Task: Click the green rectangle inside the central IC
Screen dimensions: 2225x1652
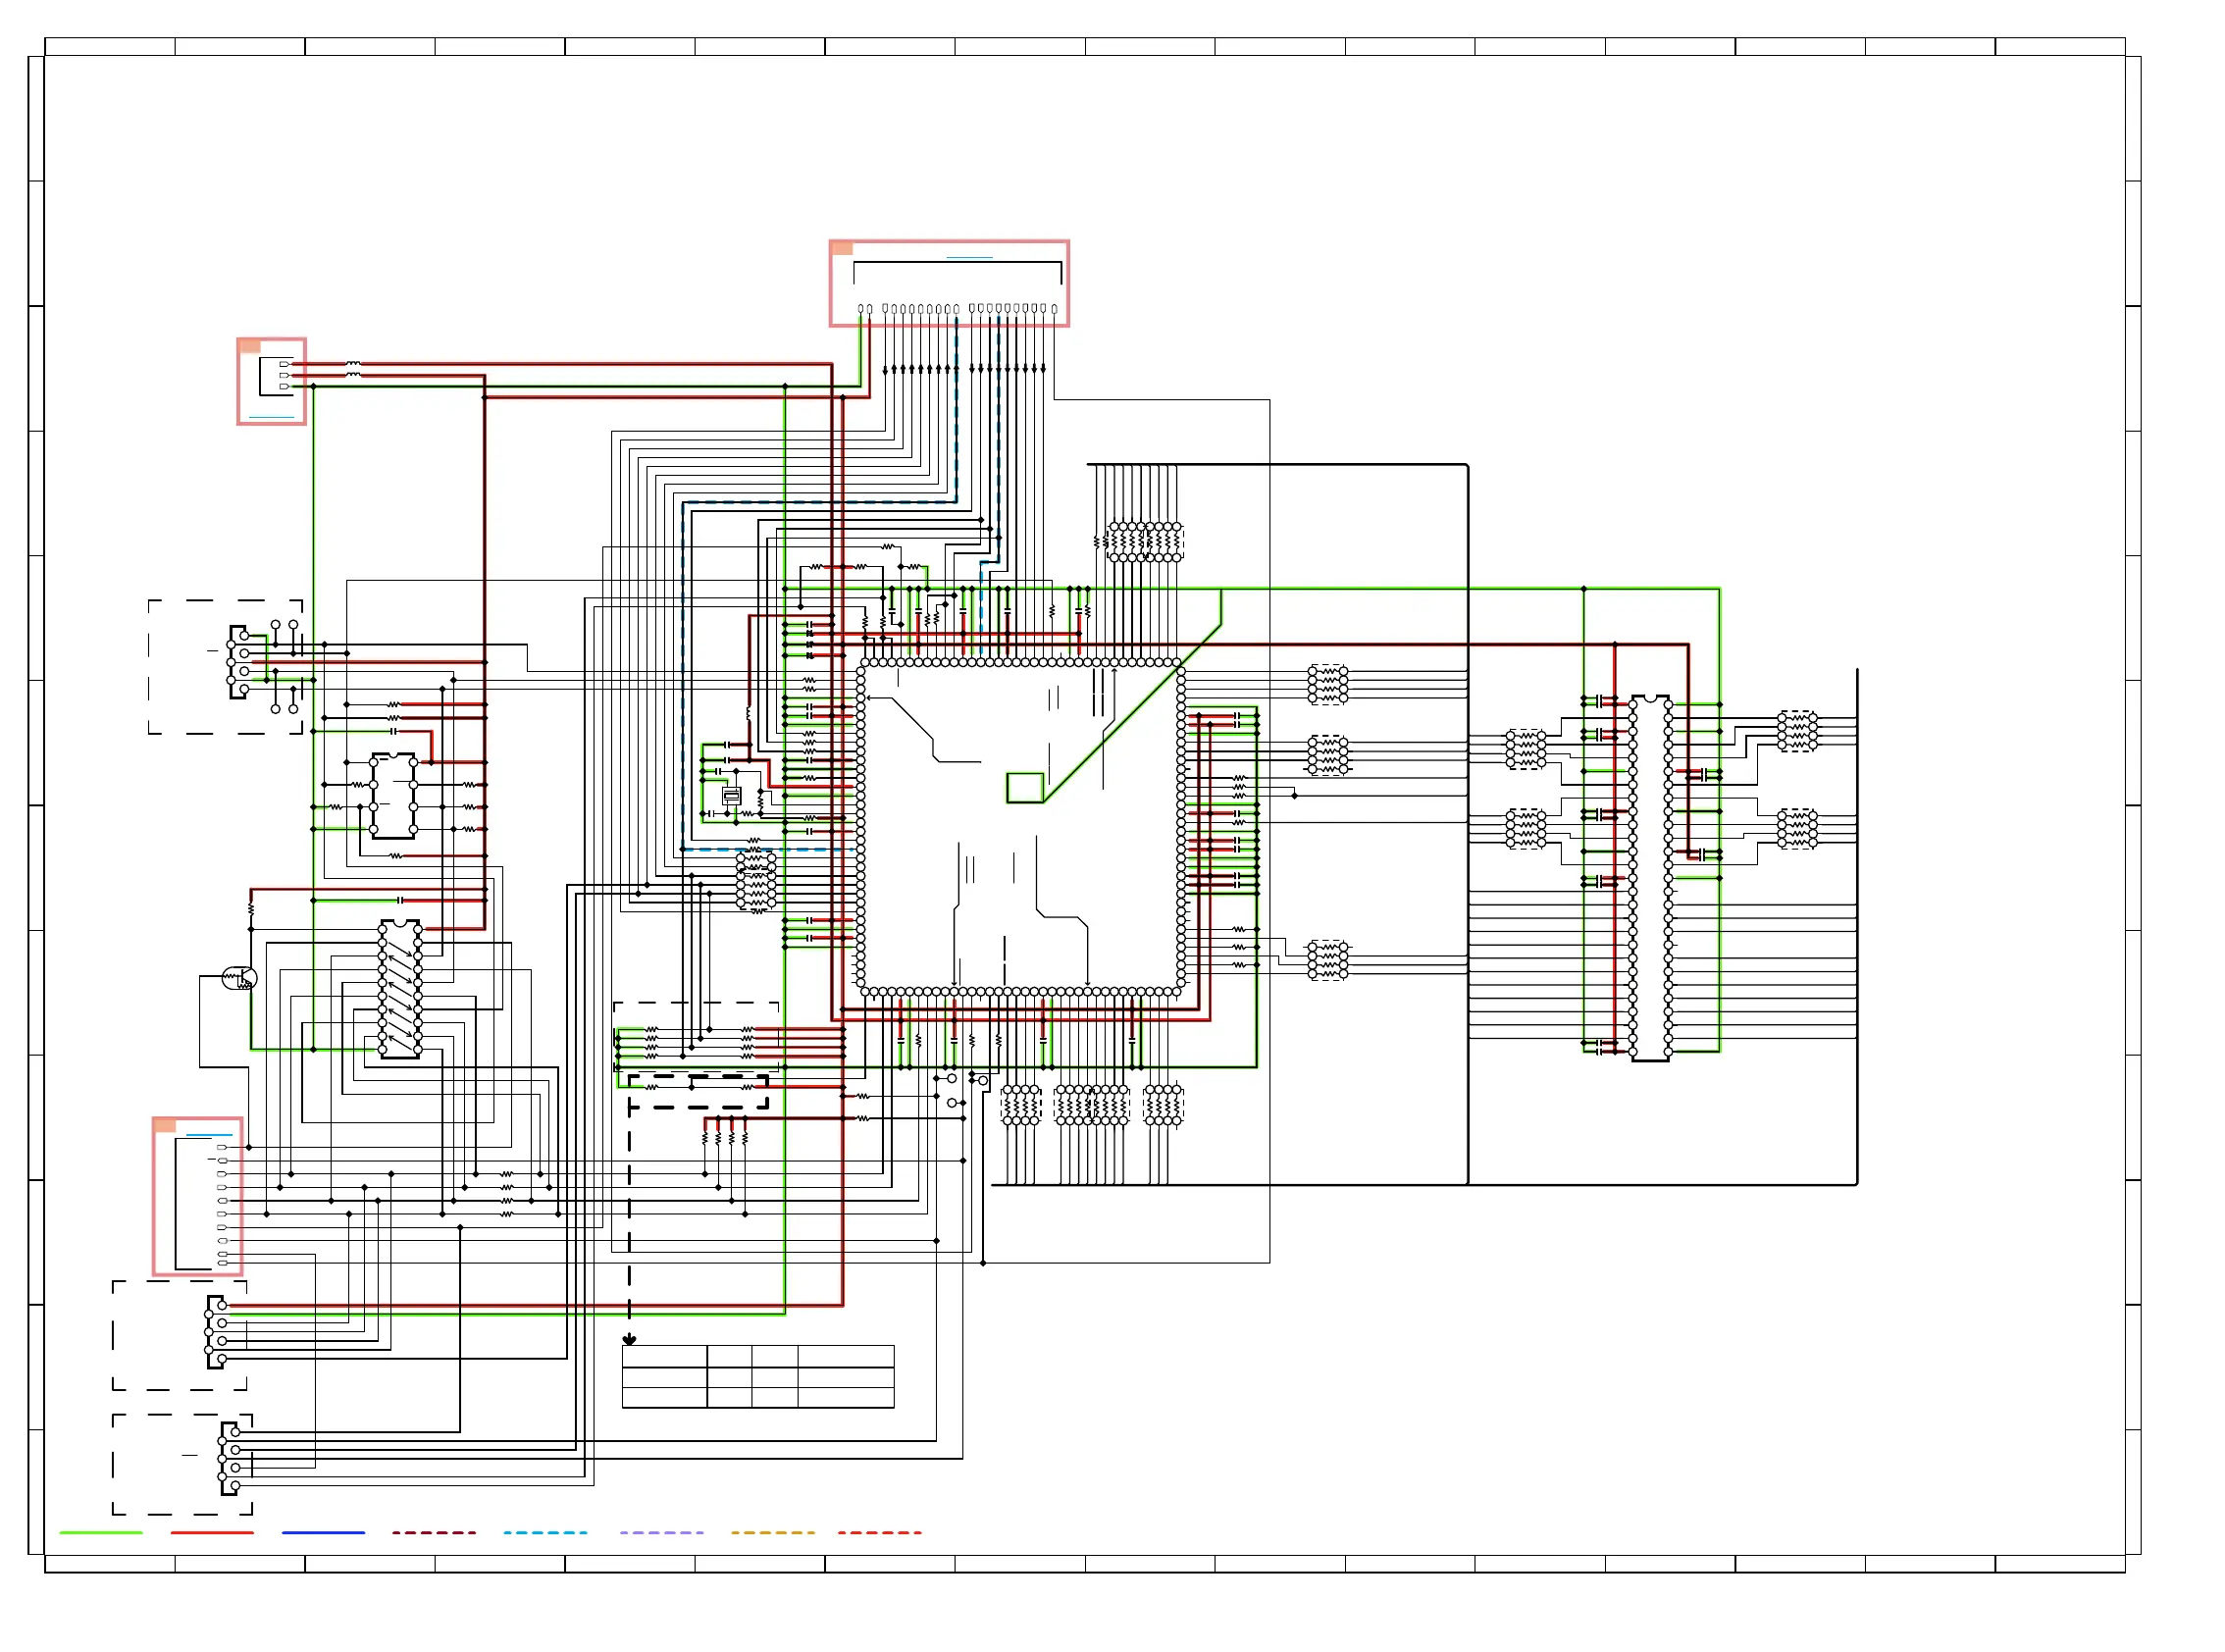Action: click(x=1025, y=788)
